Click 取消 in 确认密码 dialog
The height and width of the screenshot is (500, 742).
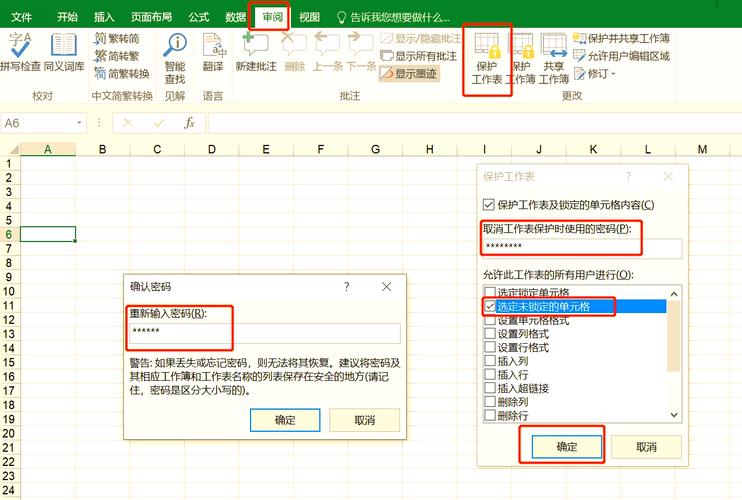[364, 420]
